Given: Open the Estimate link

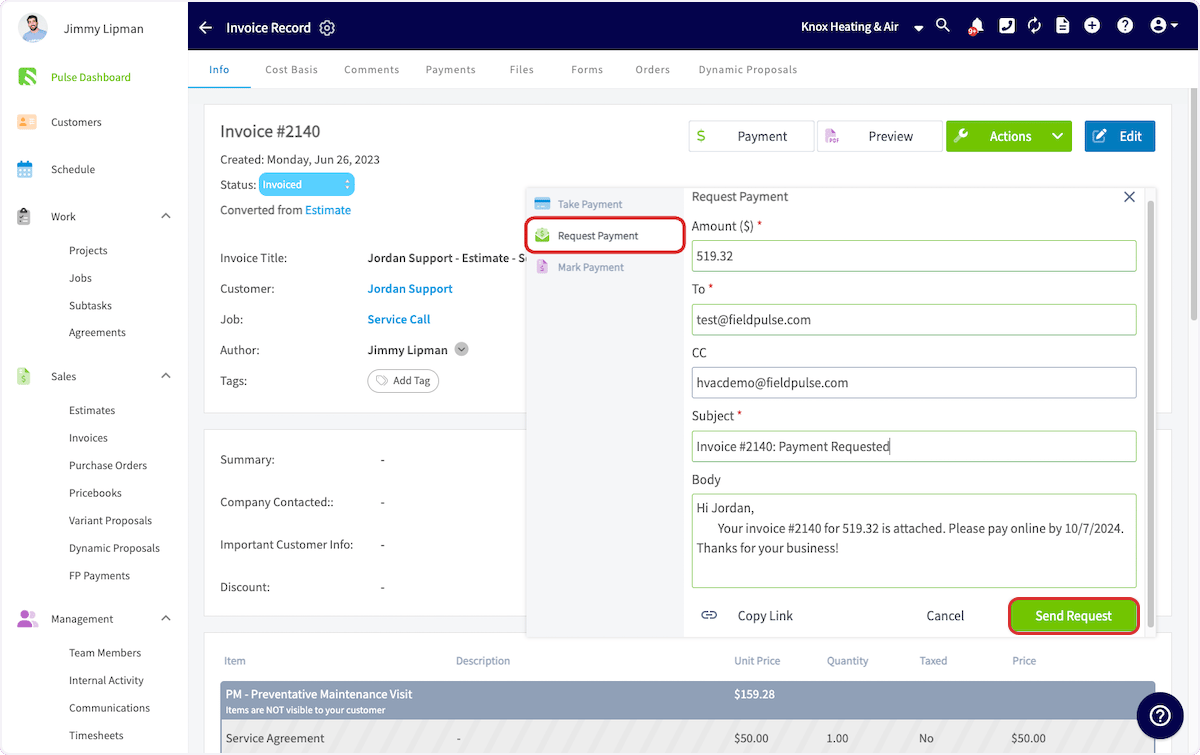Looking at the screenshot, I should (328, 210).
